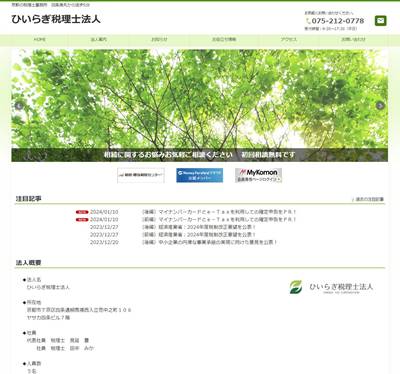Viewport: 400px width, 374px height.
Task: Open the アクセス navigation item
Action: (289, 39)
